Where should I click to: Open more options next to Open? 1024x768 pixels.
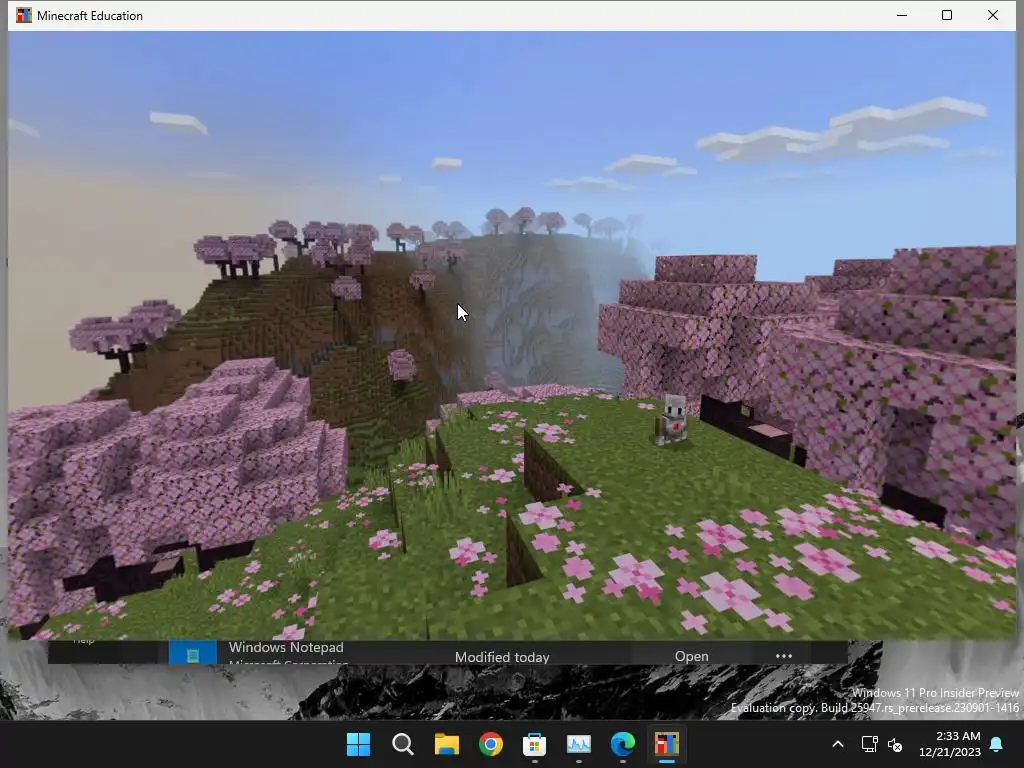(784, 656)
